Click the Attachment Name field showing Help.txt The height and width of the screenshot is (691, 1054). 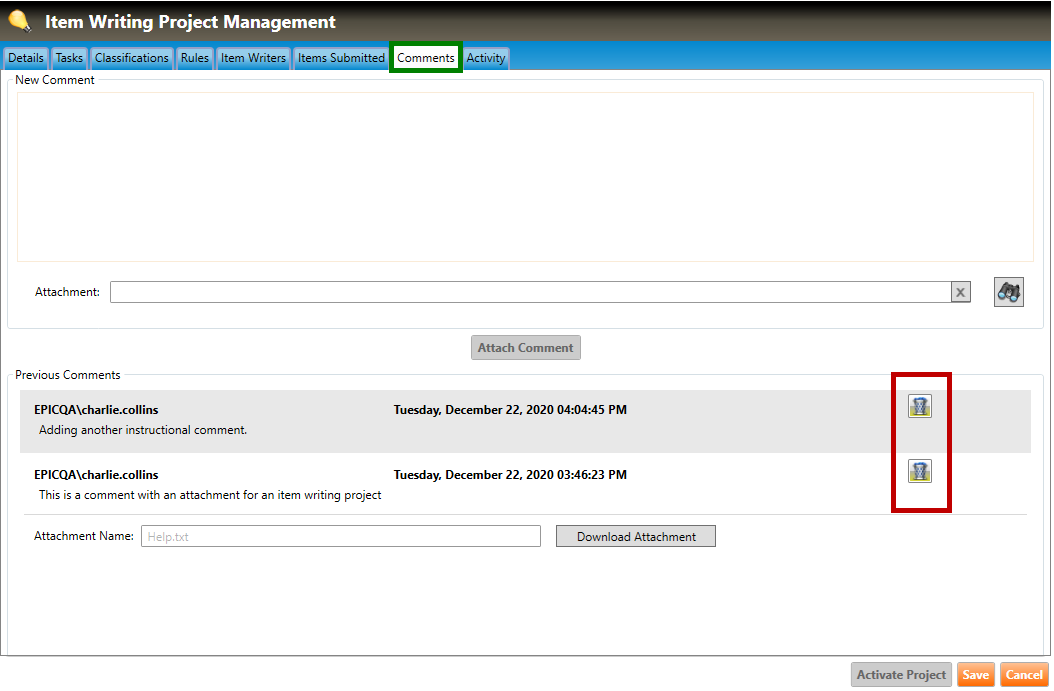tap(340, 537)
